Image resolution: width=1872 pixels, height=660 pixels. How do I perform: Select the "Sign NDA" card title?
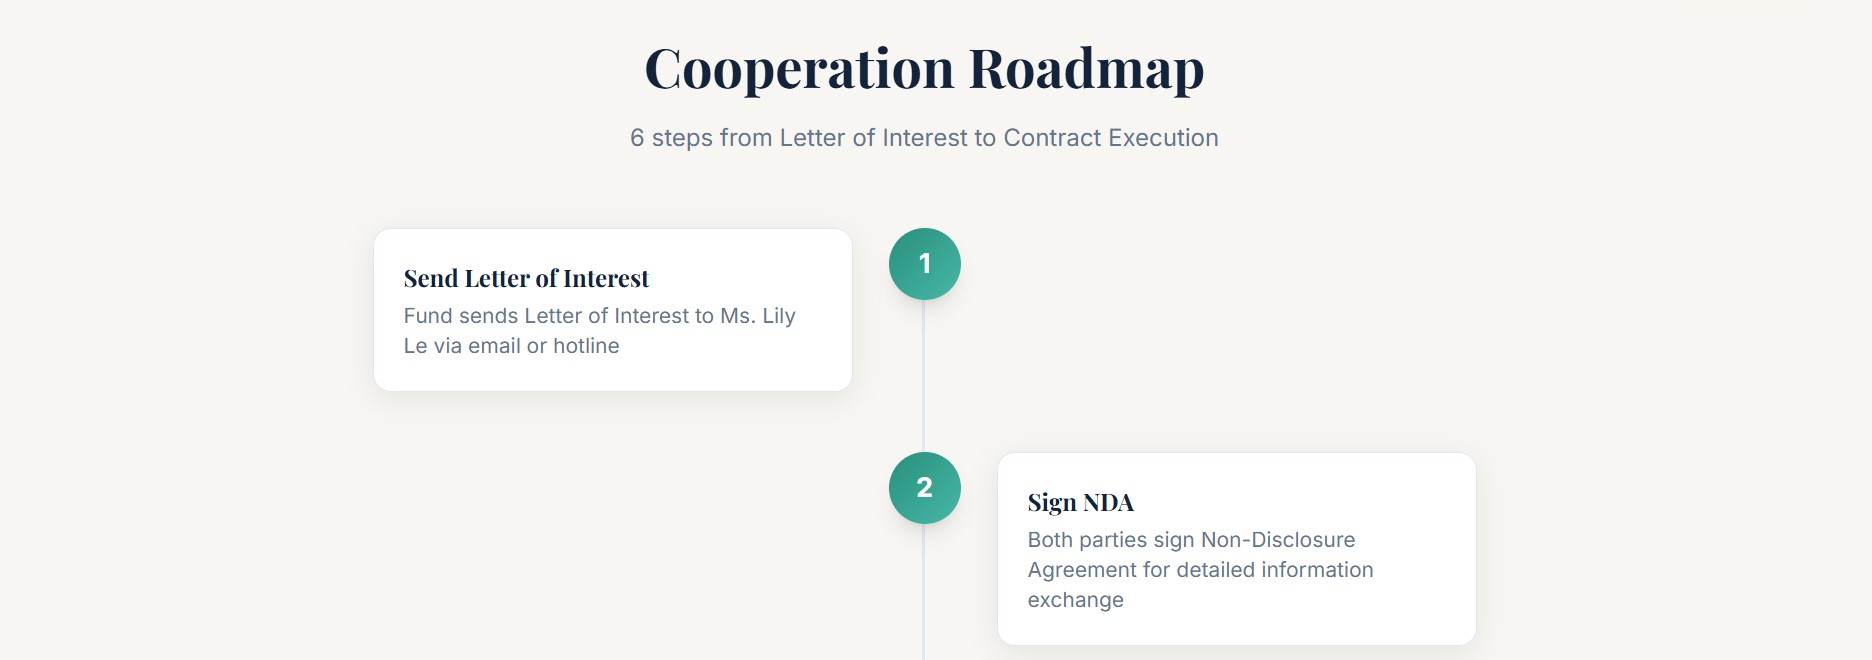pyautogui.click(x=1080, y=503)
